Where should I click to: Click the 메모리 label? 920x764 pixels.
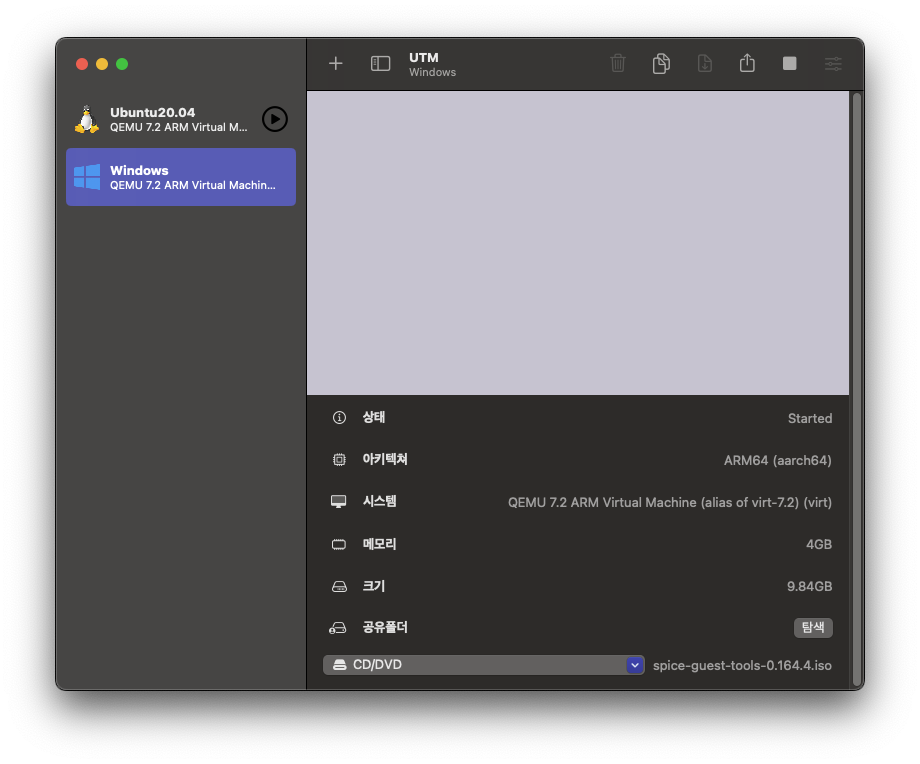380,545
